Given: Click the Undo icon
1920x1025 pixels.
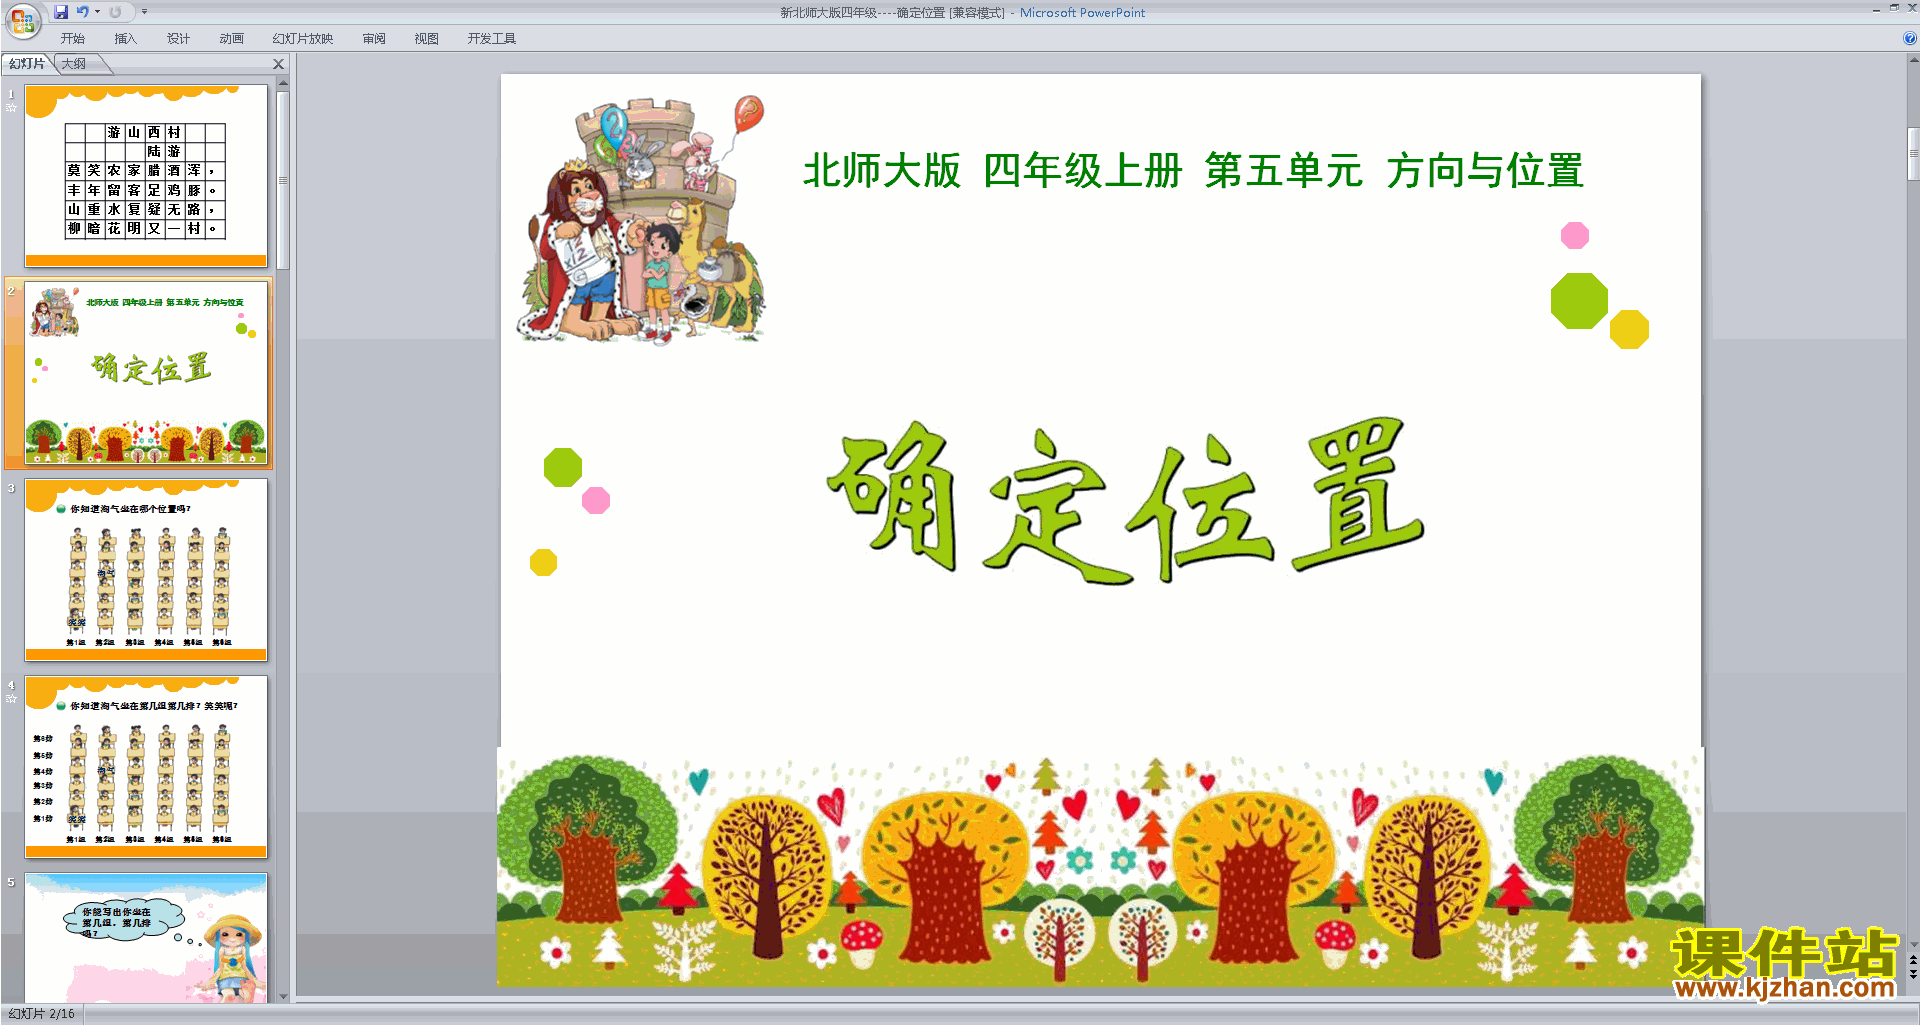Looking at the screenshot, I should 82,12.
